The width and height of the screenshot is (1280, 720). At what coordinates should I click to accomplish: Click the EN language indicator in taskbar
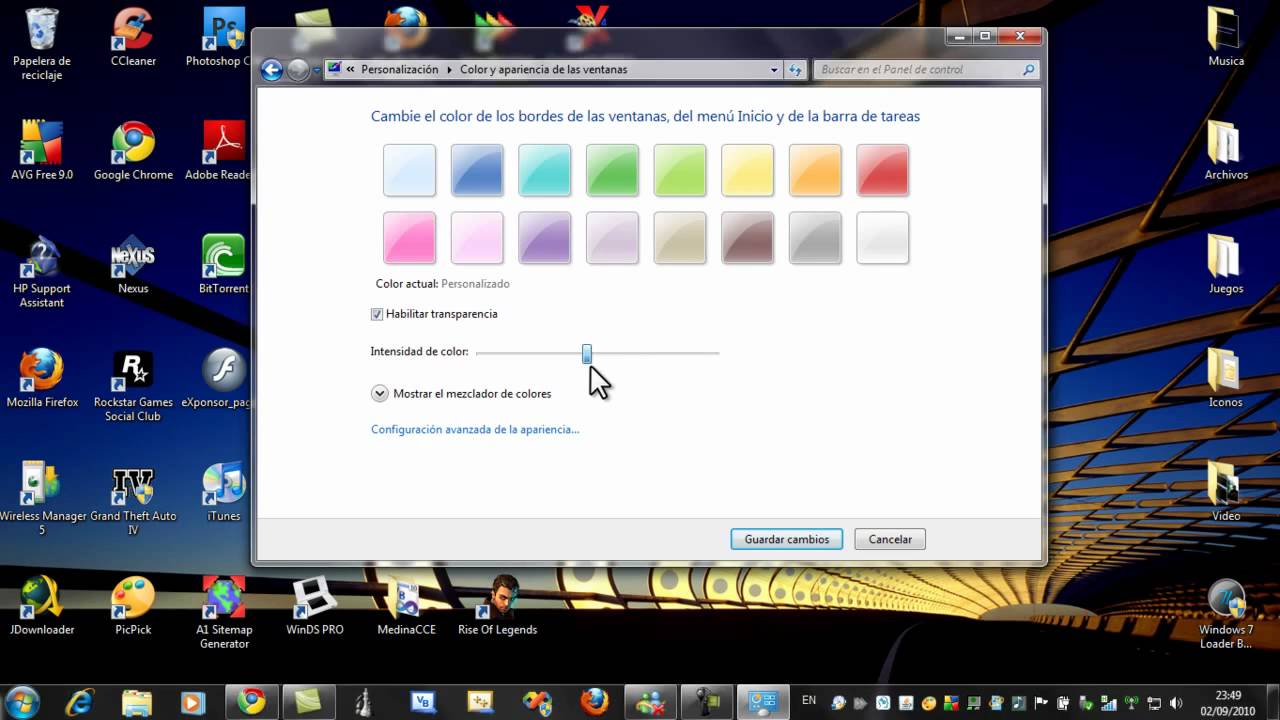pyautogui.click(x=809, y=701)
